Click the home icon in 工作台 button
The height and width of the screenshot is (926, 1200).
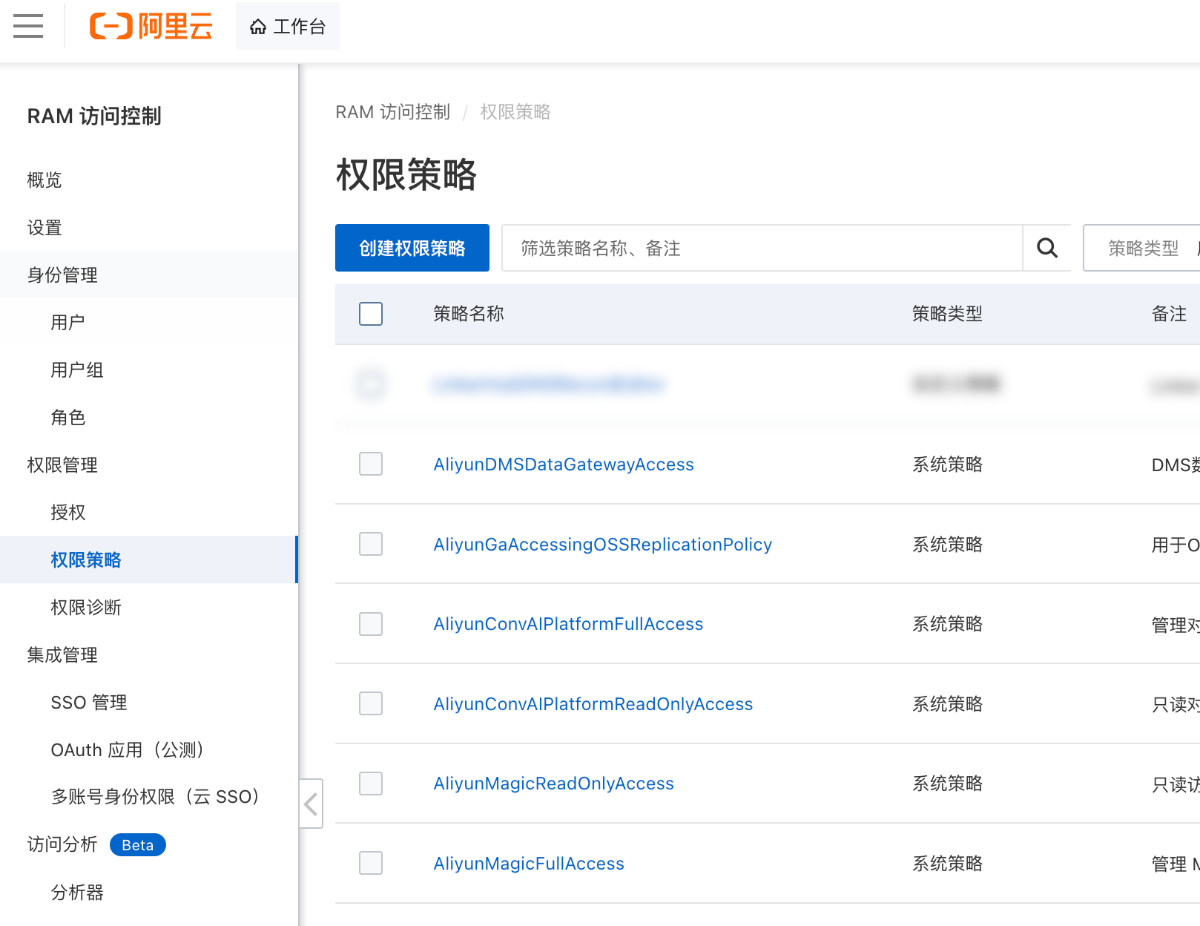click(x=258, y=27)
